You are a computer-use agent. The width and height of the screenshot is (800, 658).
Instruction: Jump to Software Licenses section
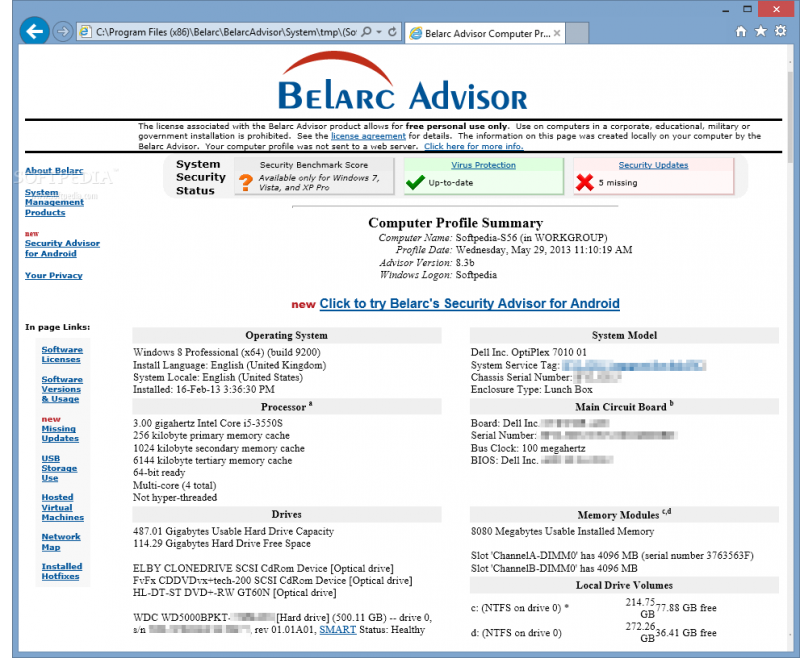[62, 355]
